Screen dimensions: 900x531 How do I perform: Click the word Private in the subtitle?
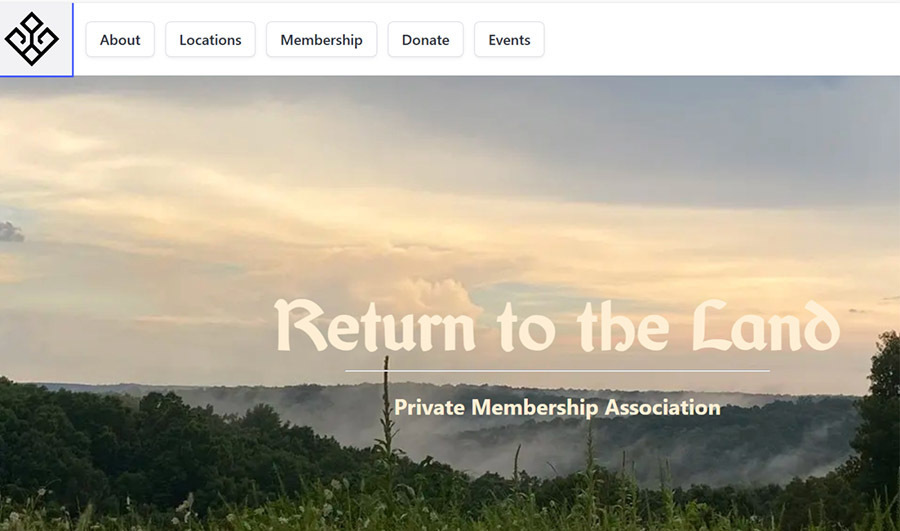click(x=429, y=408)
